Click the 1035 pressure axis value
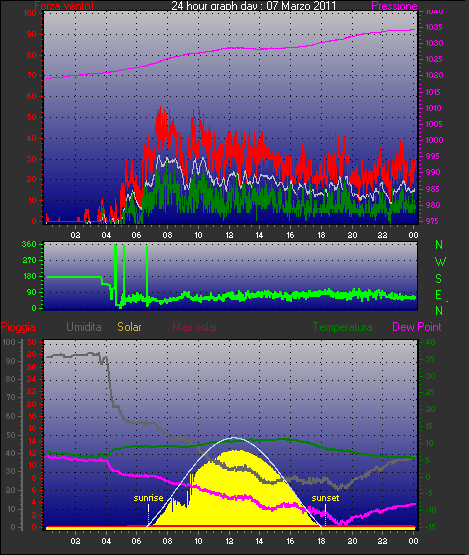469x555 pixels. point(433,27)
